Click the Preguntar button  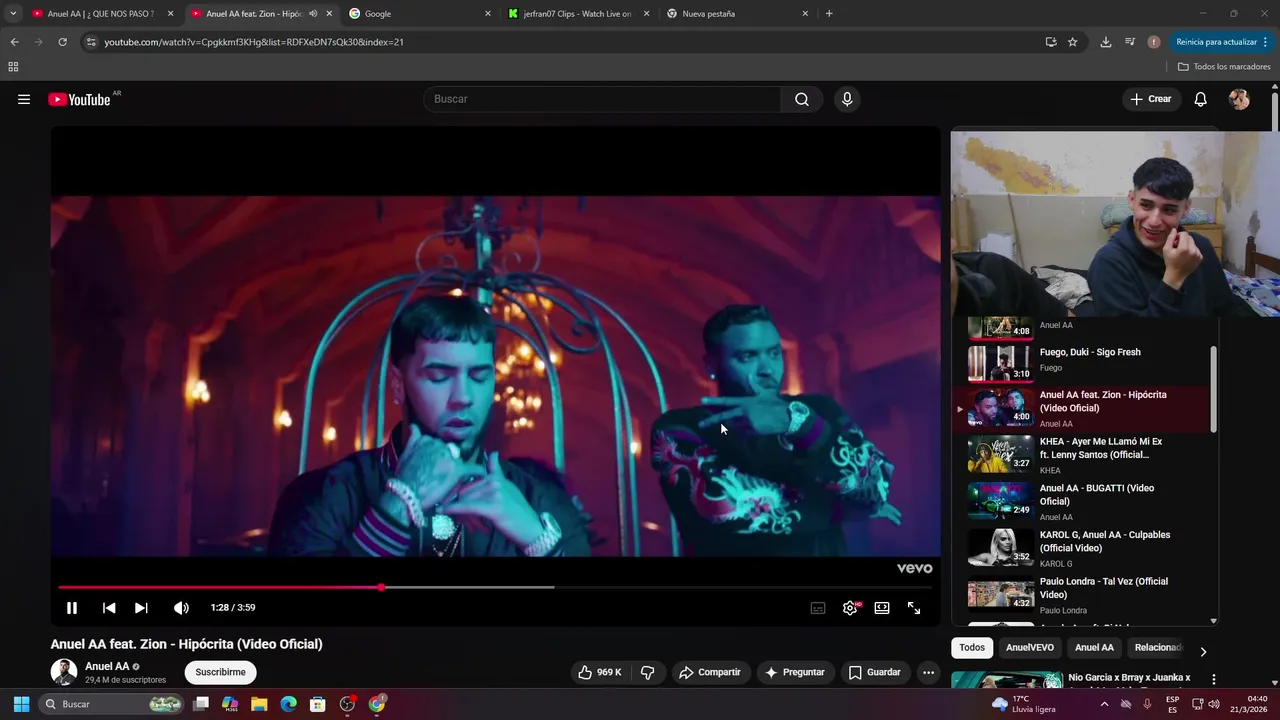795,672
